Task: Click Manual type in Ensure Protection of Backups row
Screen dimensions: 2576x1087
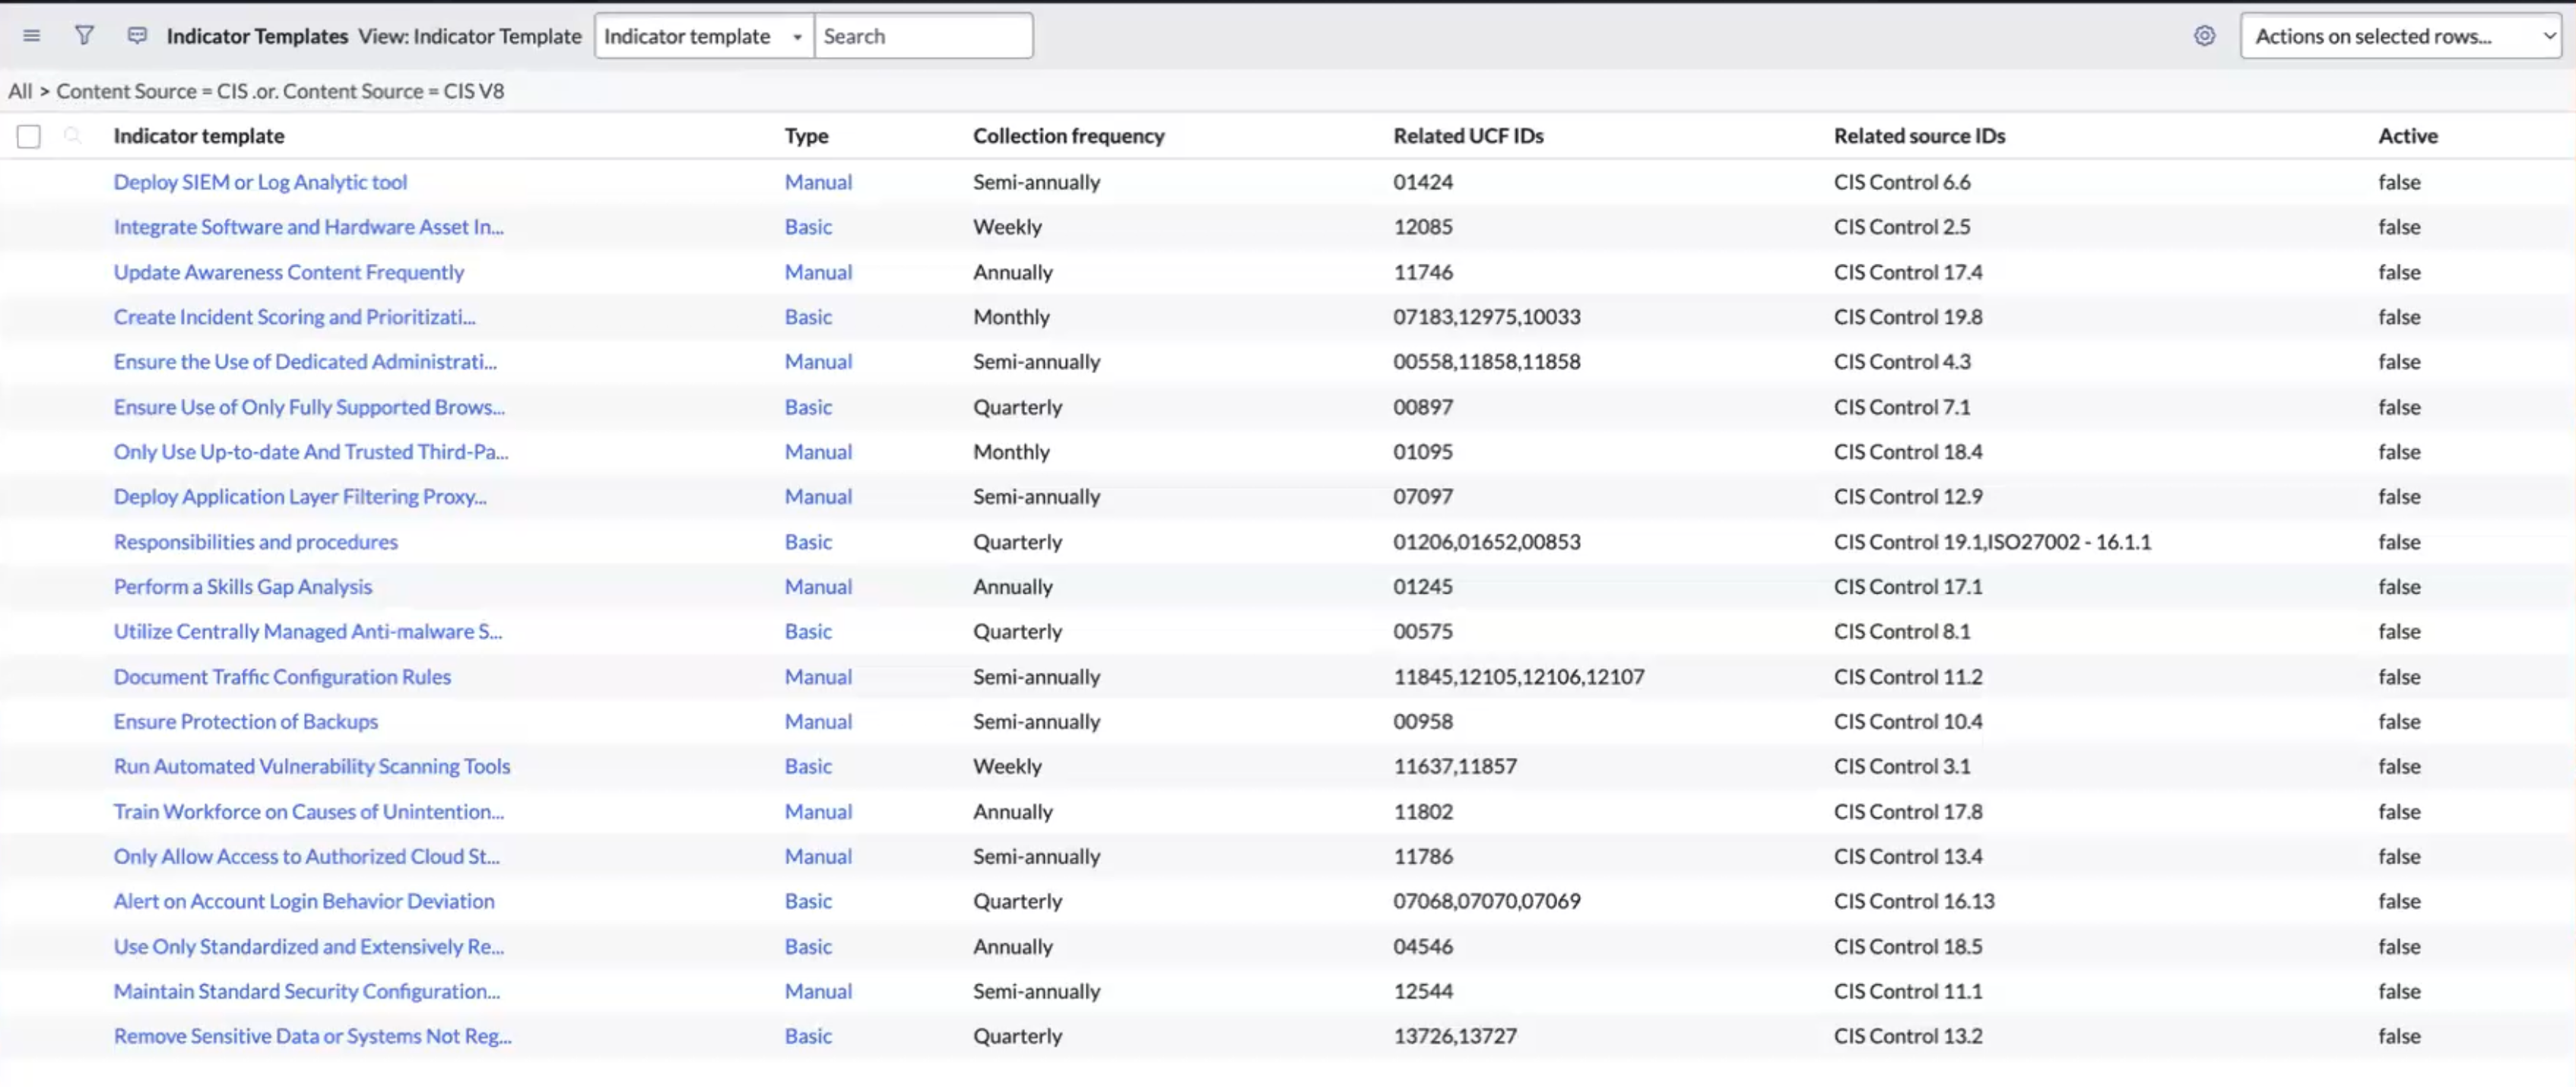Action: [x=818, y=722]
